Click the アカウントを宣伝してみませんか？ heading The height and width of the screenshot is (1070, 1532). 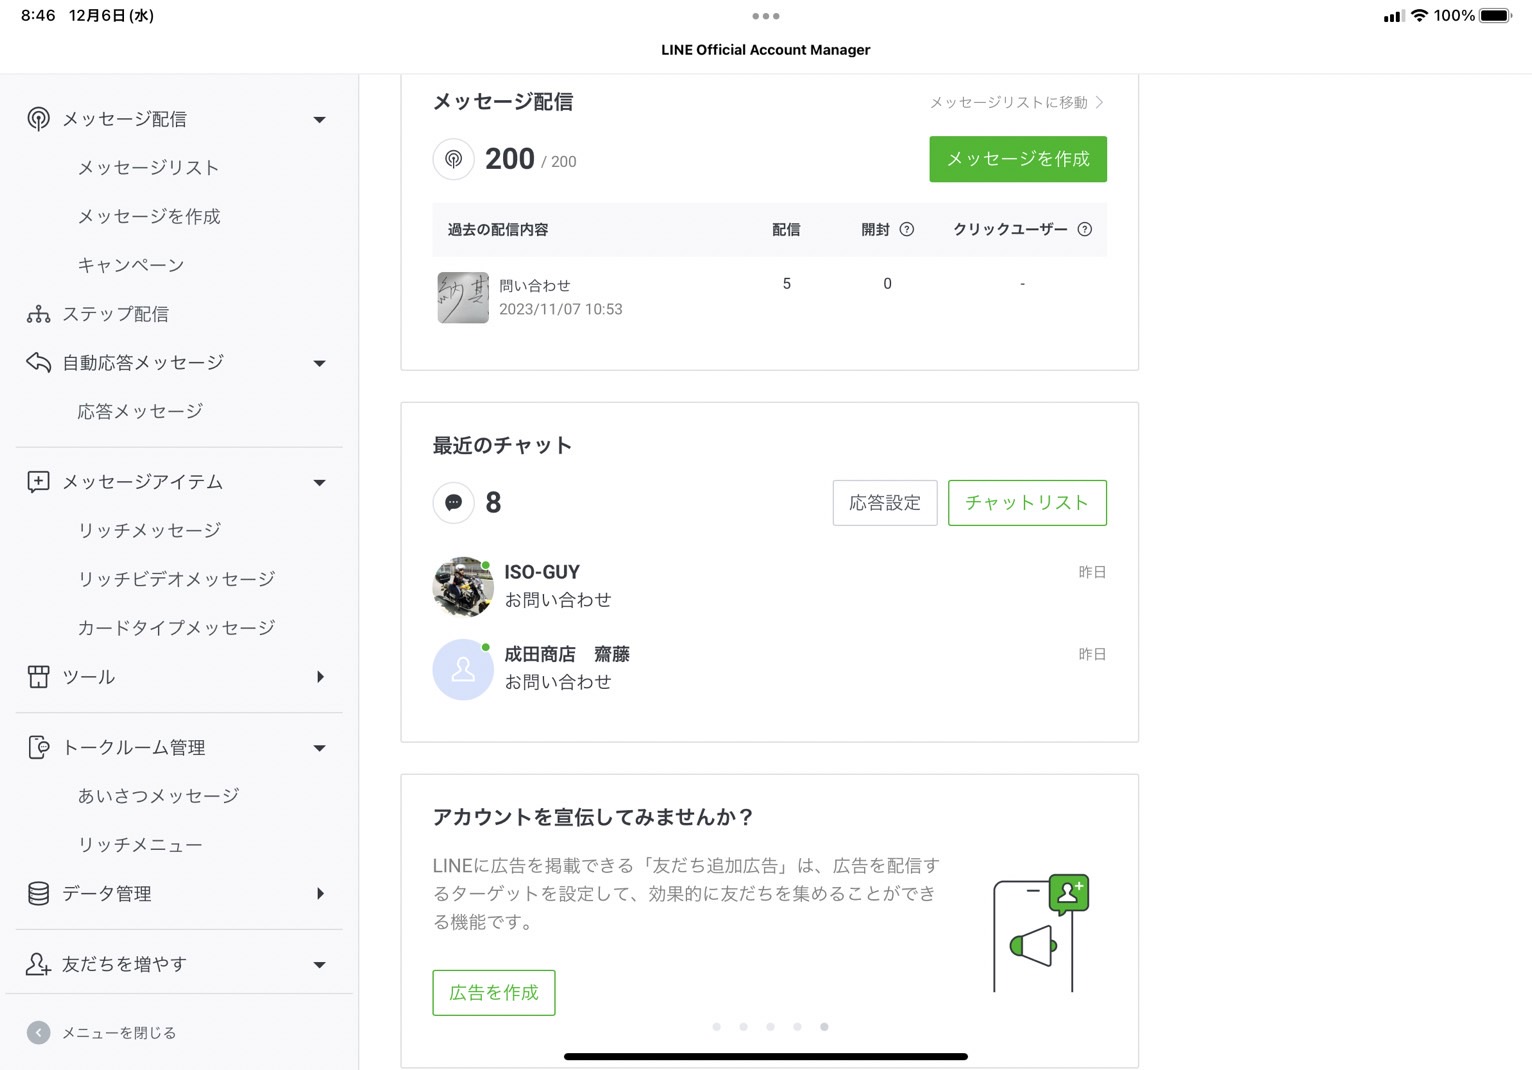click(x=593, y=817)
